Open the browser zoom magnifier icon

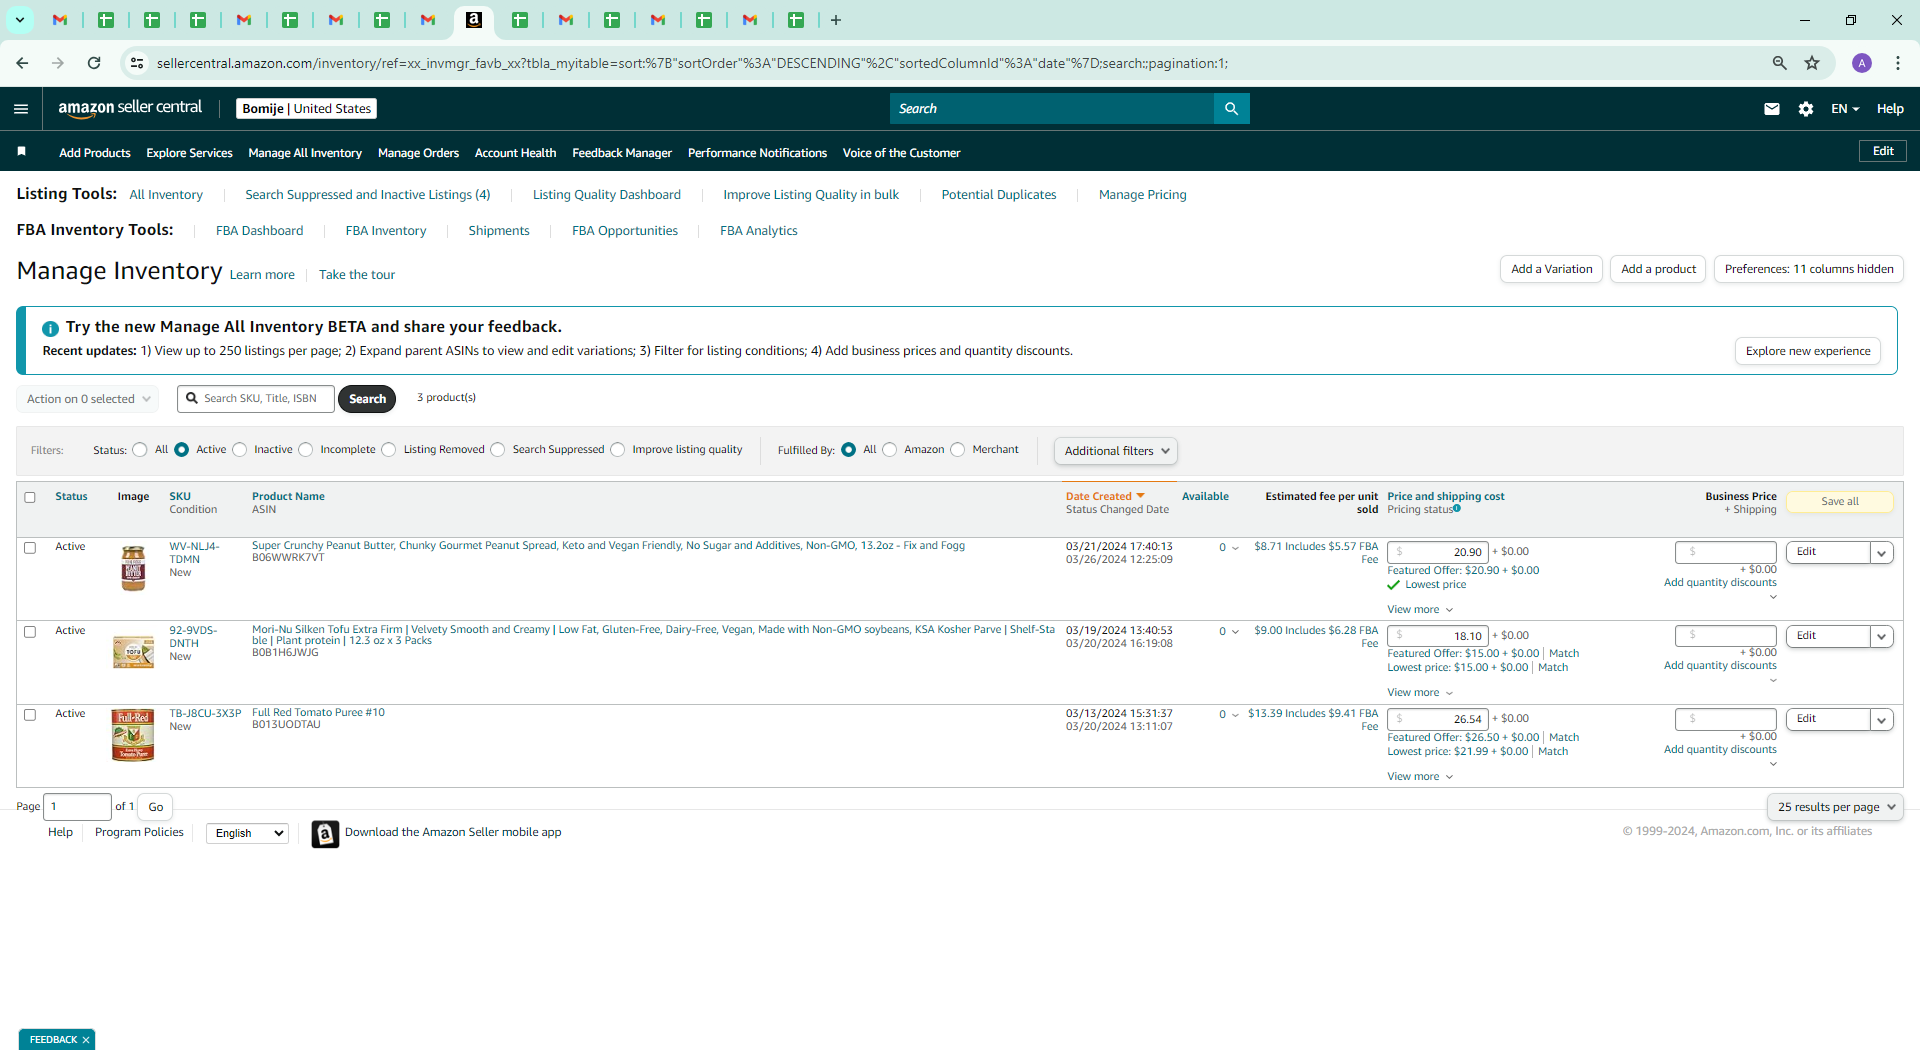coord(1780,63)
